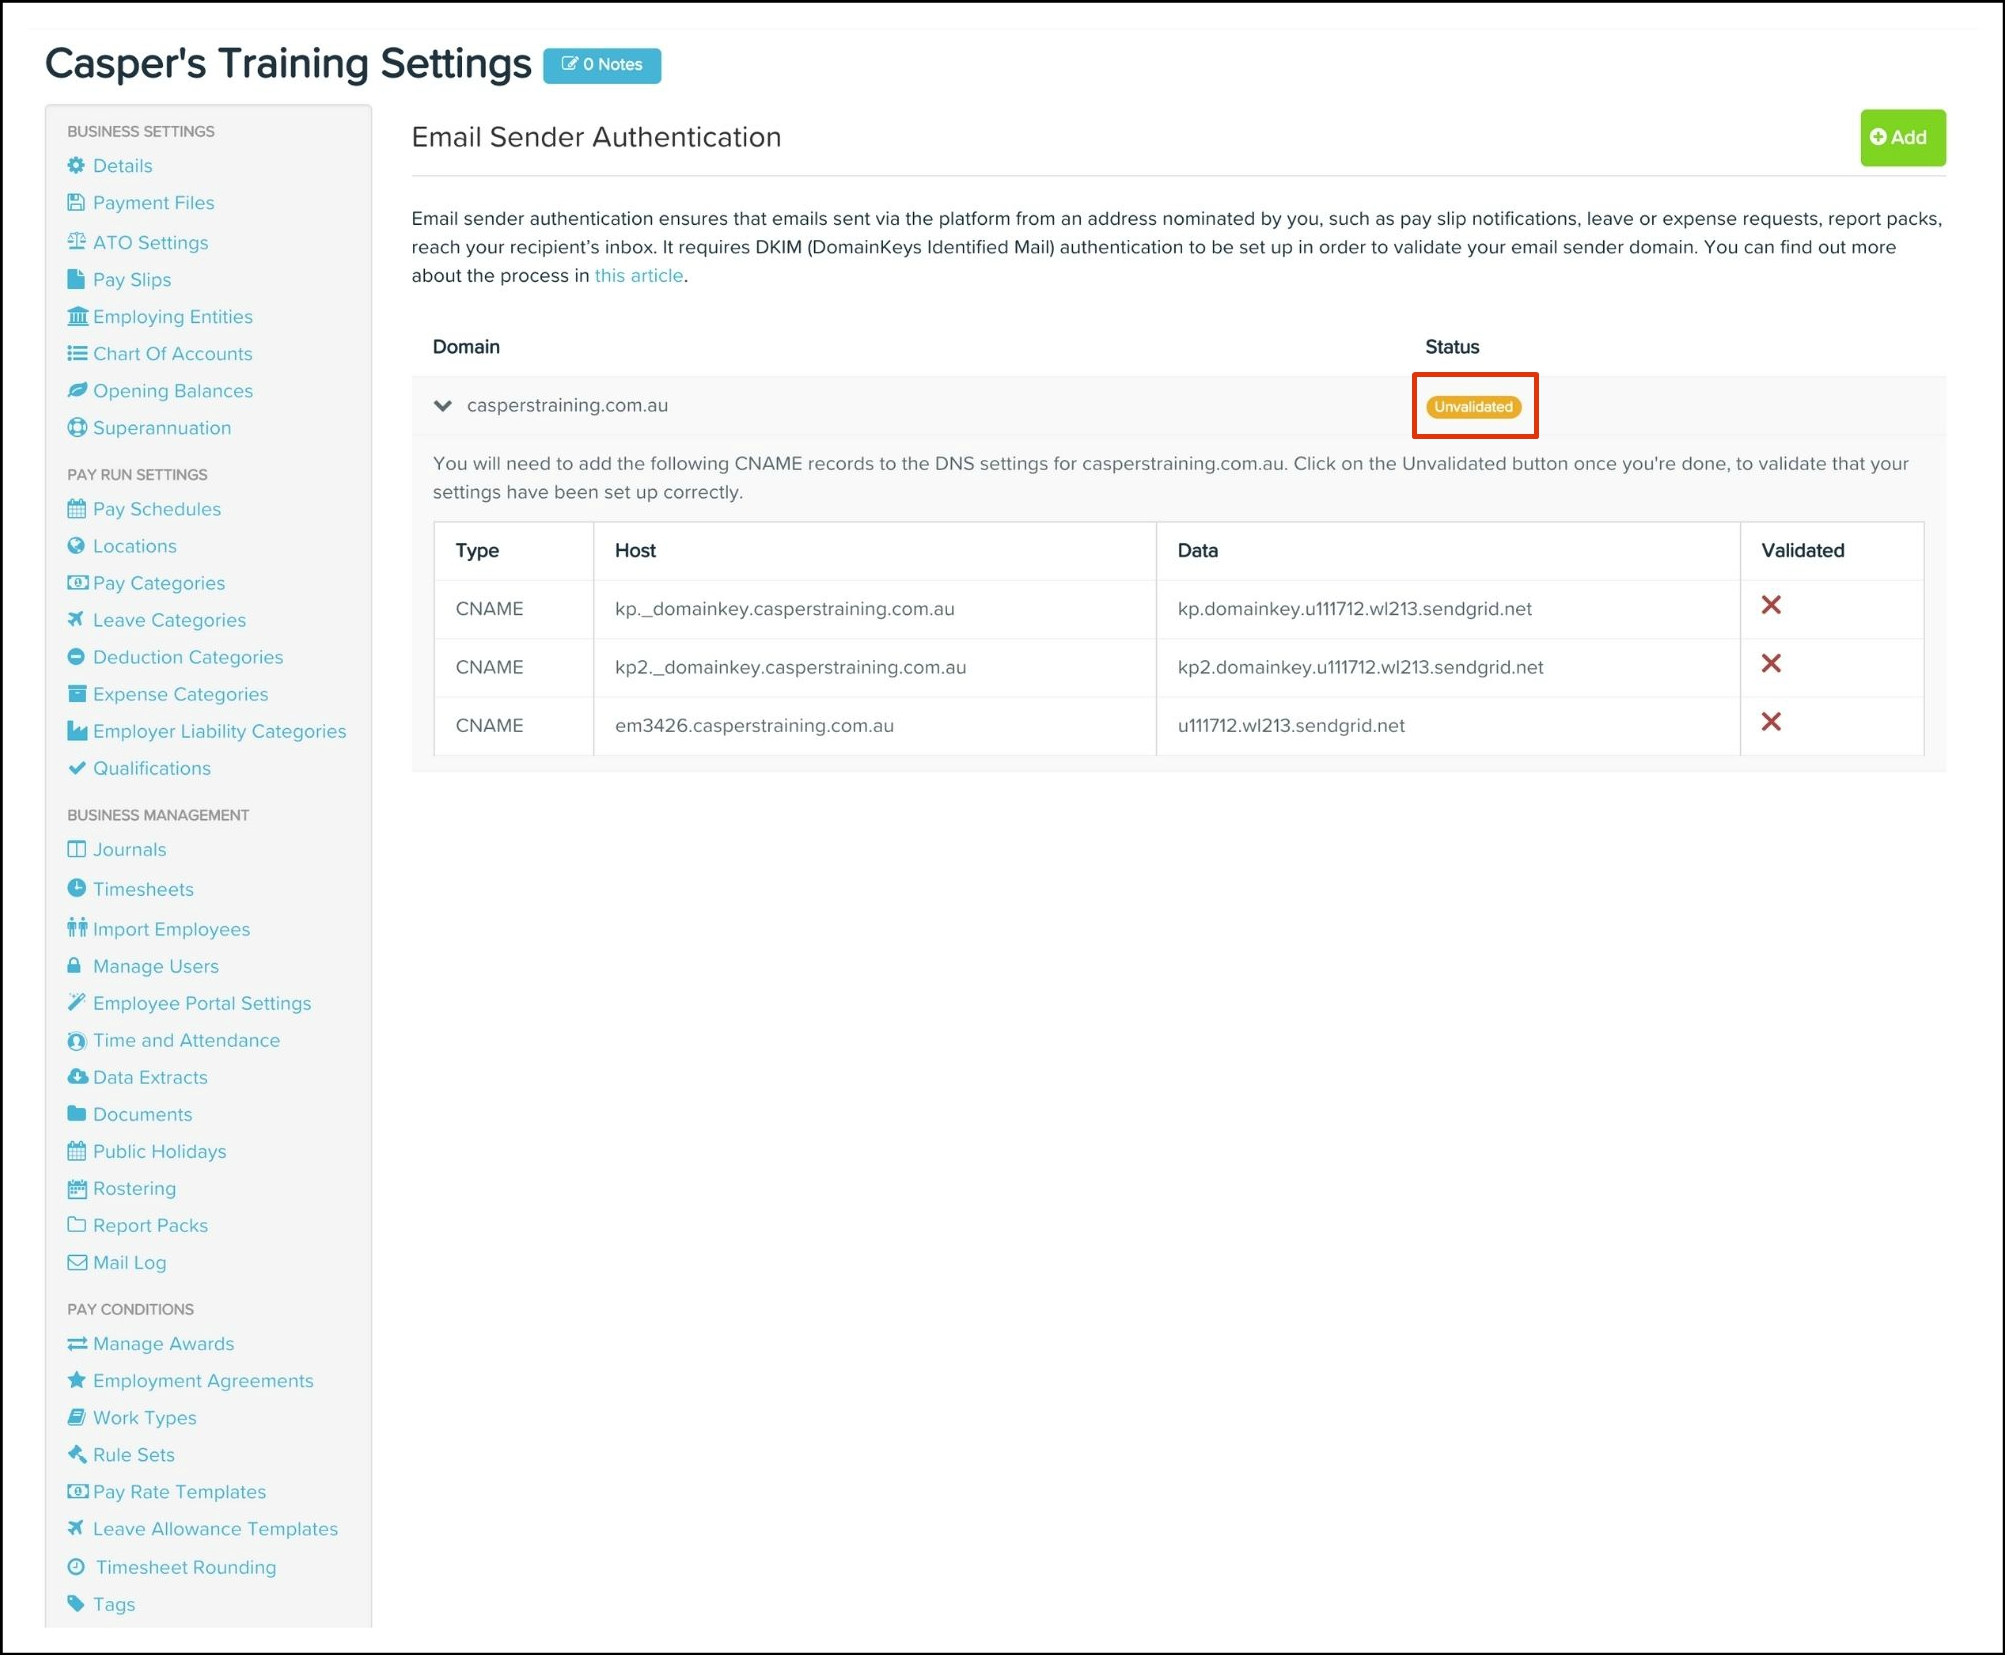Click the Superannuation lifebuoy icon
2005x1655 pixels.
pyautogui.click(x=76, y=428)
